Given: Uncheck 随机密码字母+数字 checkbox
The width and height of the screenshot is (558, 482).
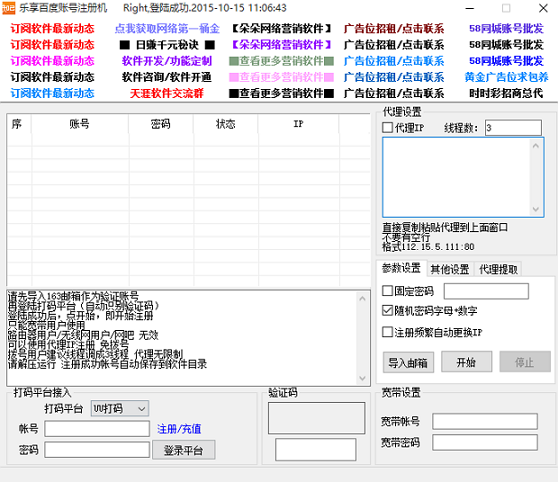Looking at the screenshot, I should pos(387,310).
